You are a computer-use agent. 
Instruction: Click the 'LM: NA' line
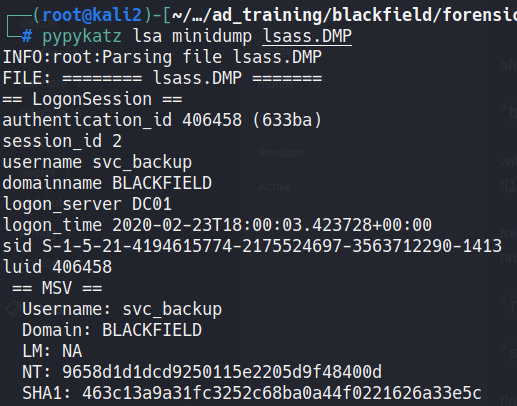[52, 351]
